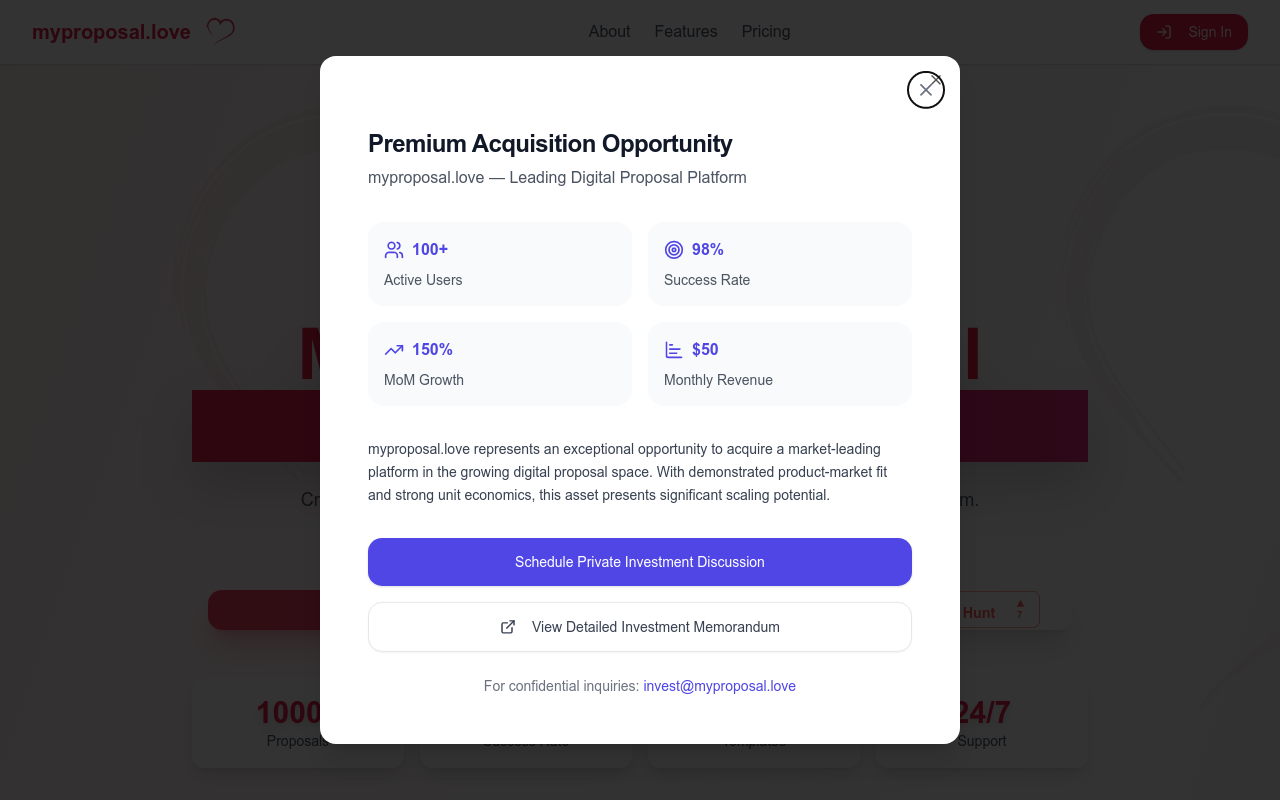Select the $50 Monthly Revenue card
This screenshot has height=800, width=1280.
[780, 364]
